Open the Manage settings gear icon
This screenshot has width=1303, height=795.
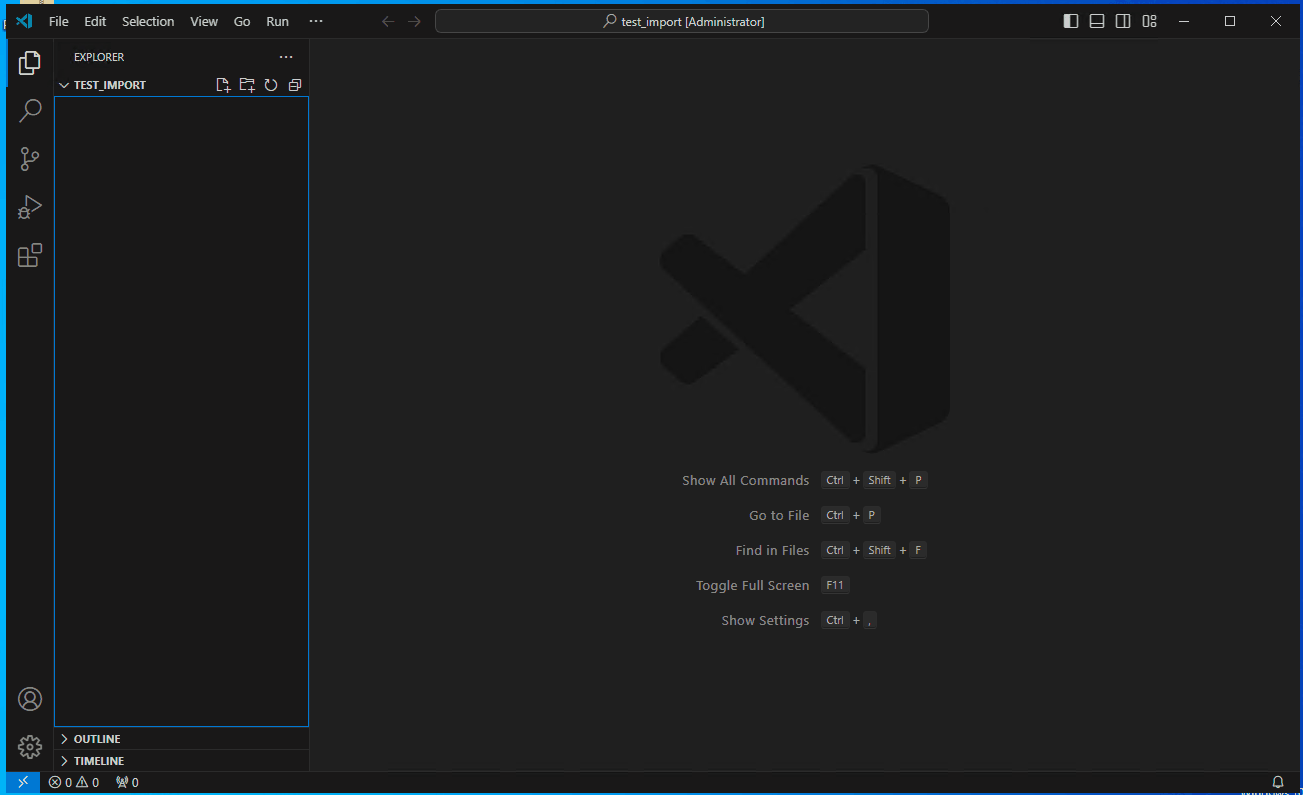(29, 747)
